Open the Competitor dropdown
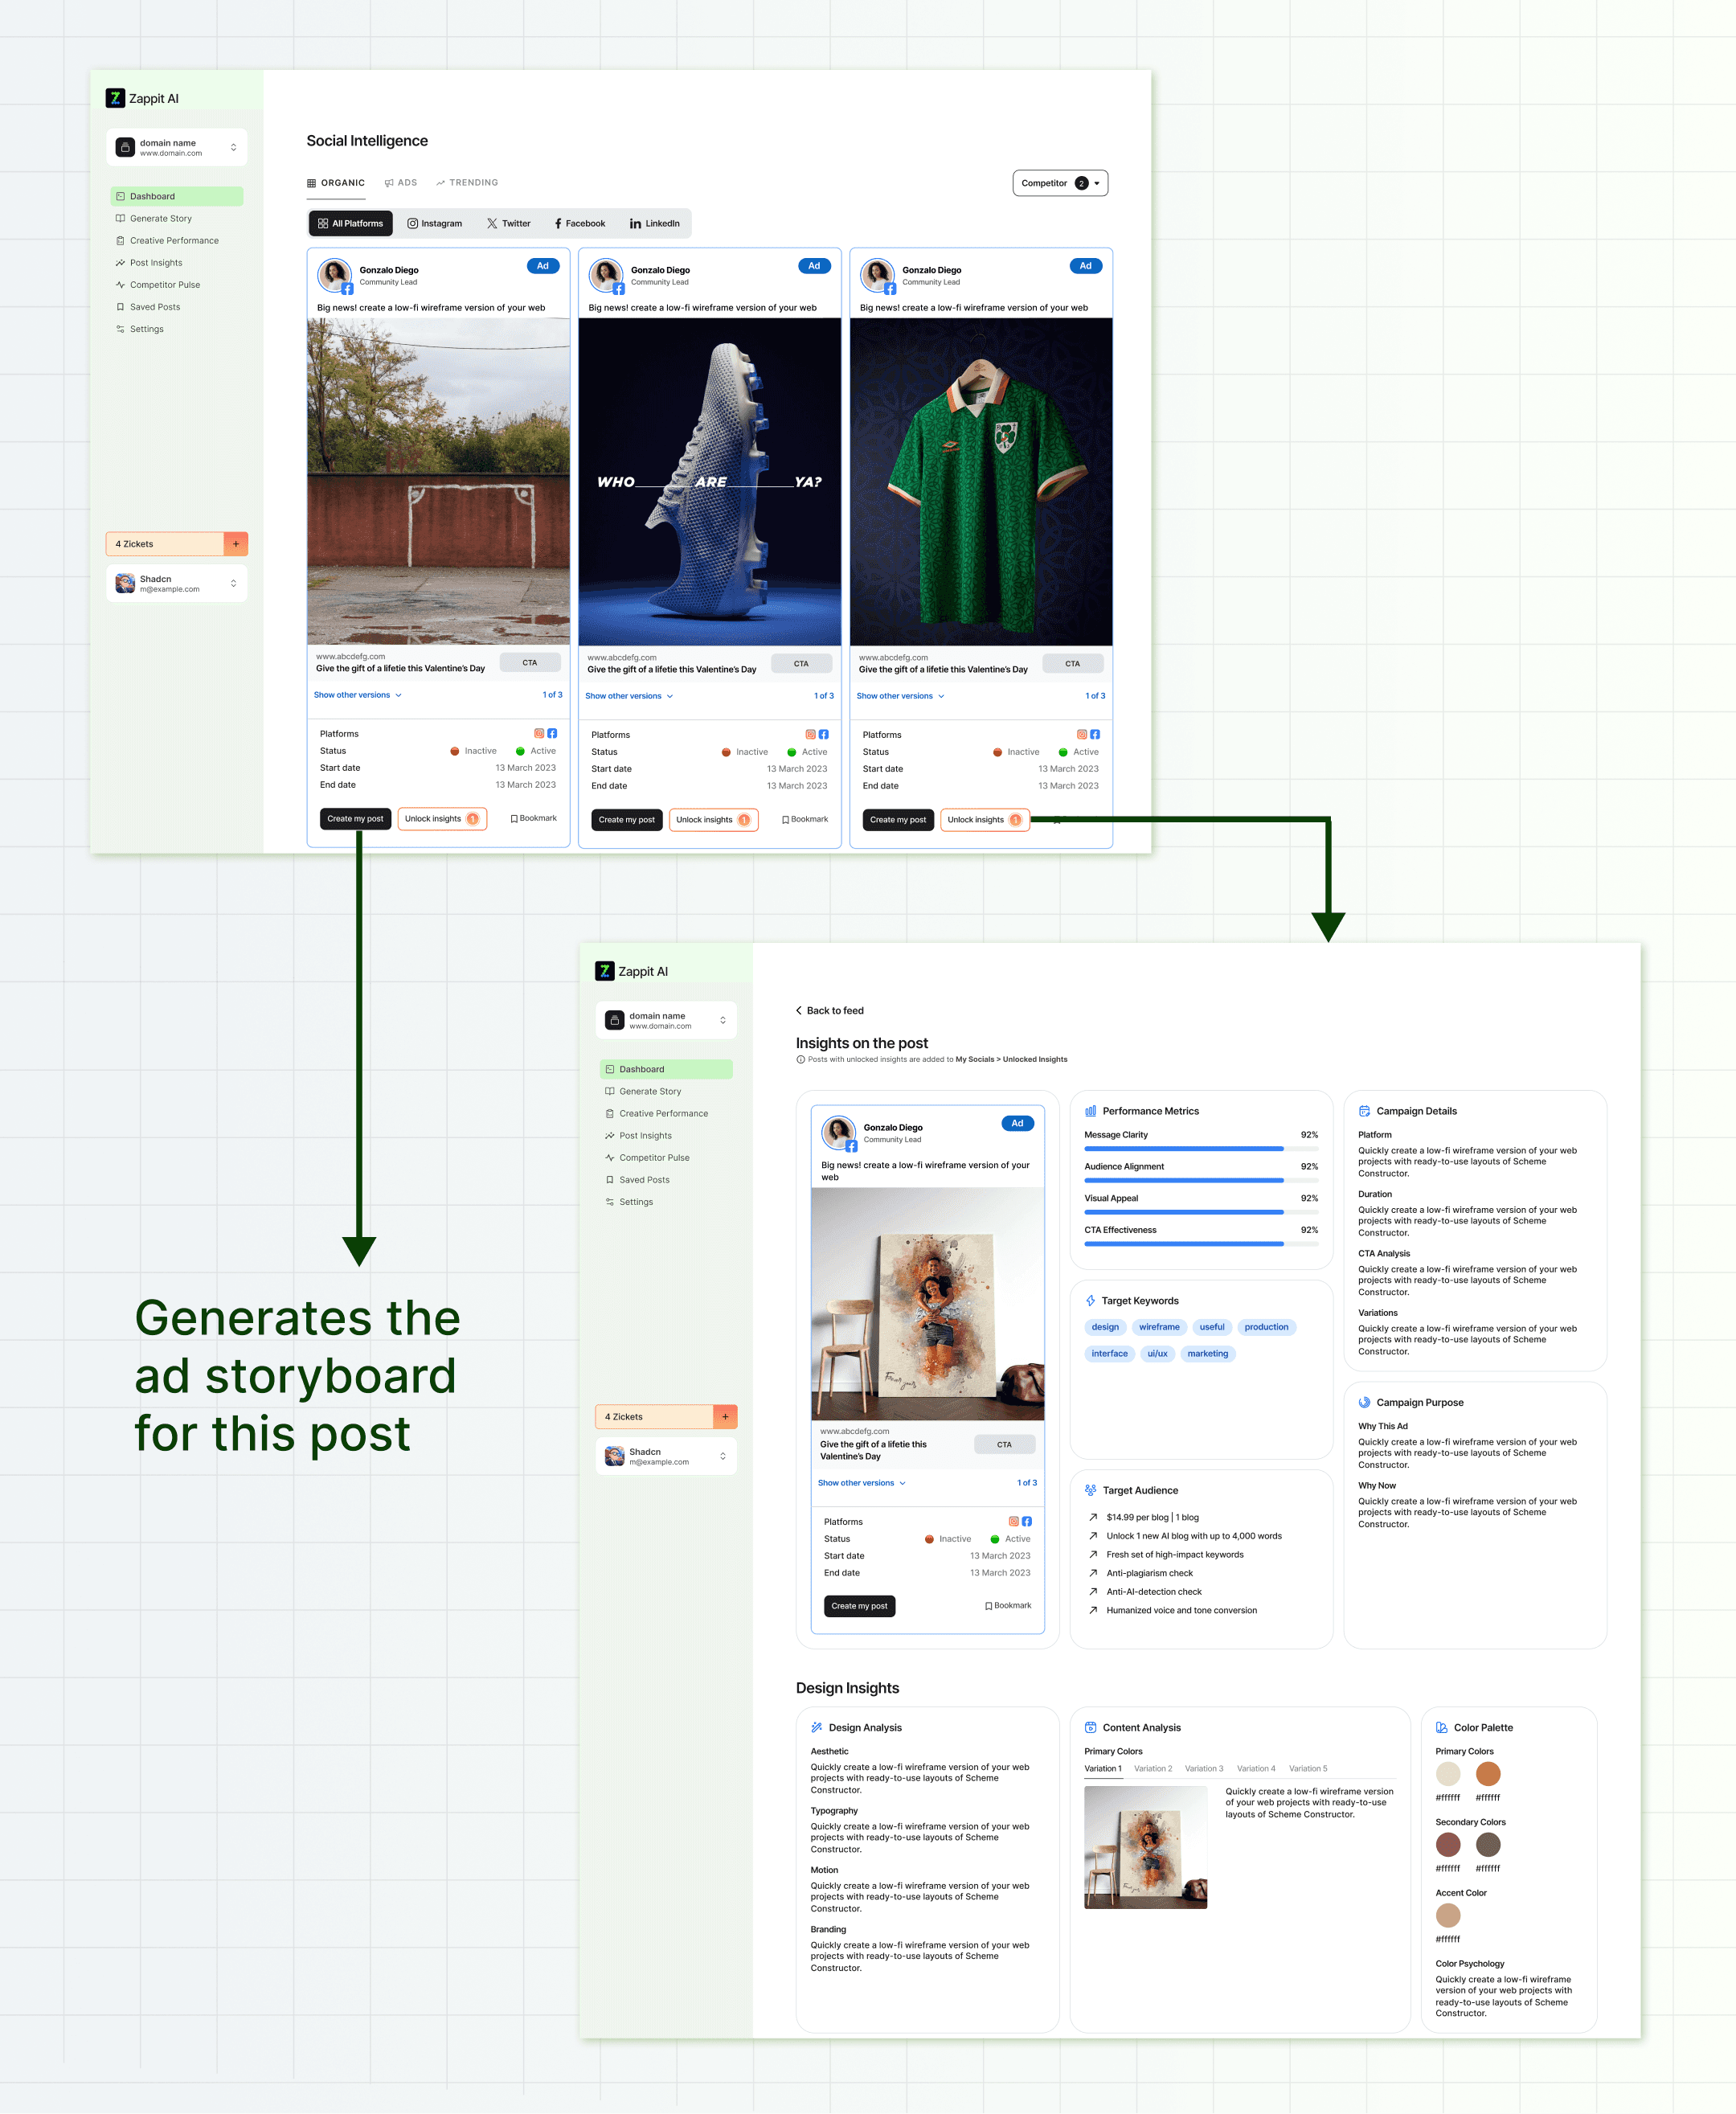The height and width of the screenshot is (2114, 1736). (1059, 183)
